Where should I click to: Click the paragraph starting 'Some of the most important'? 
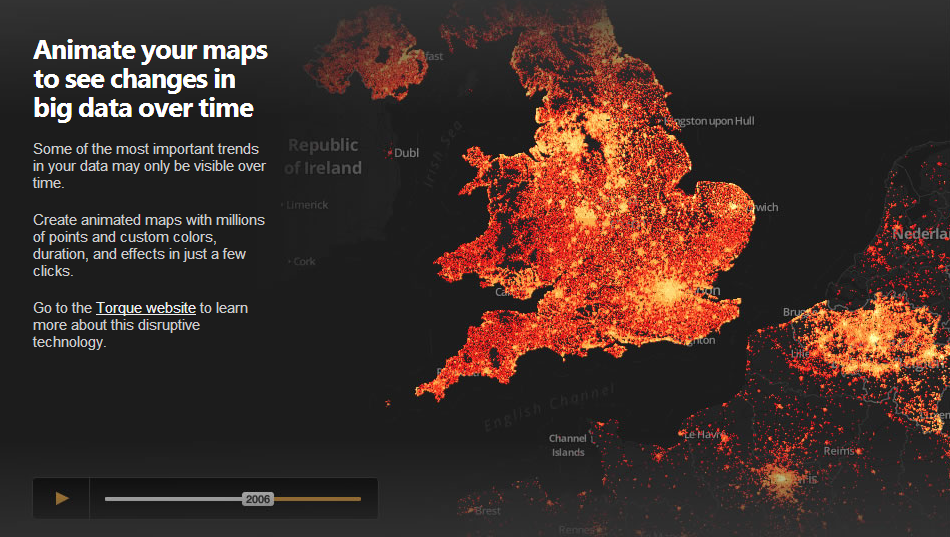point(150,165)
